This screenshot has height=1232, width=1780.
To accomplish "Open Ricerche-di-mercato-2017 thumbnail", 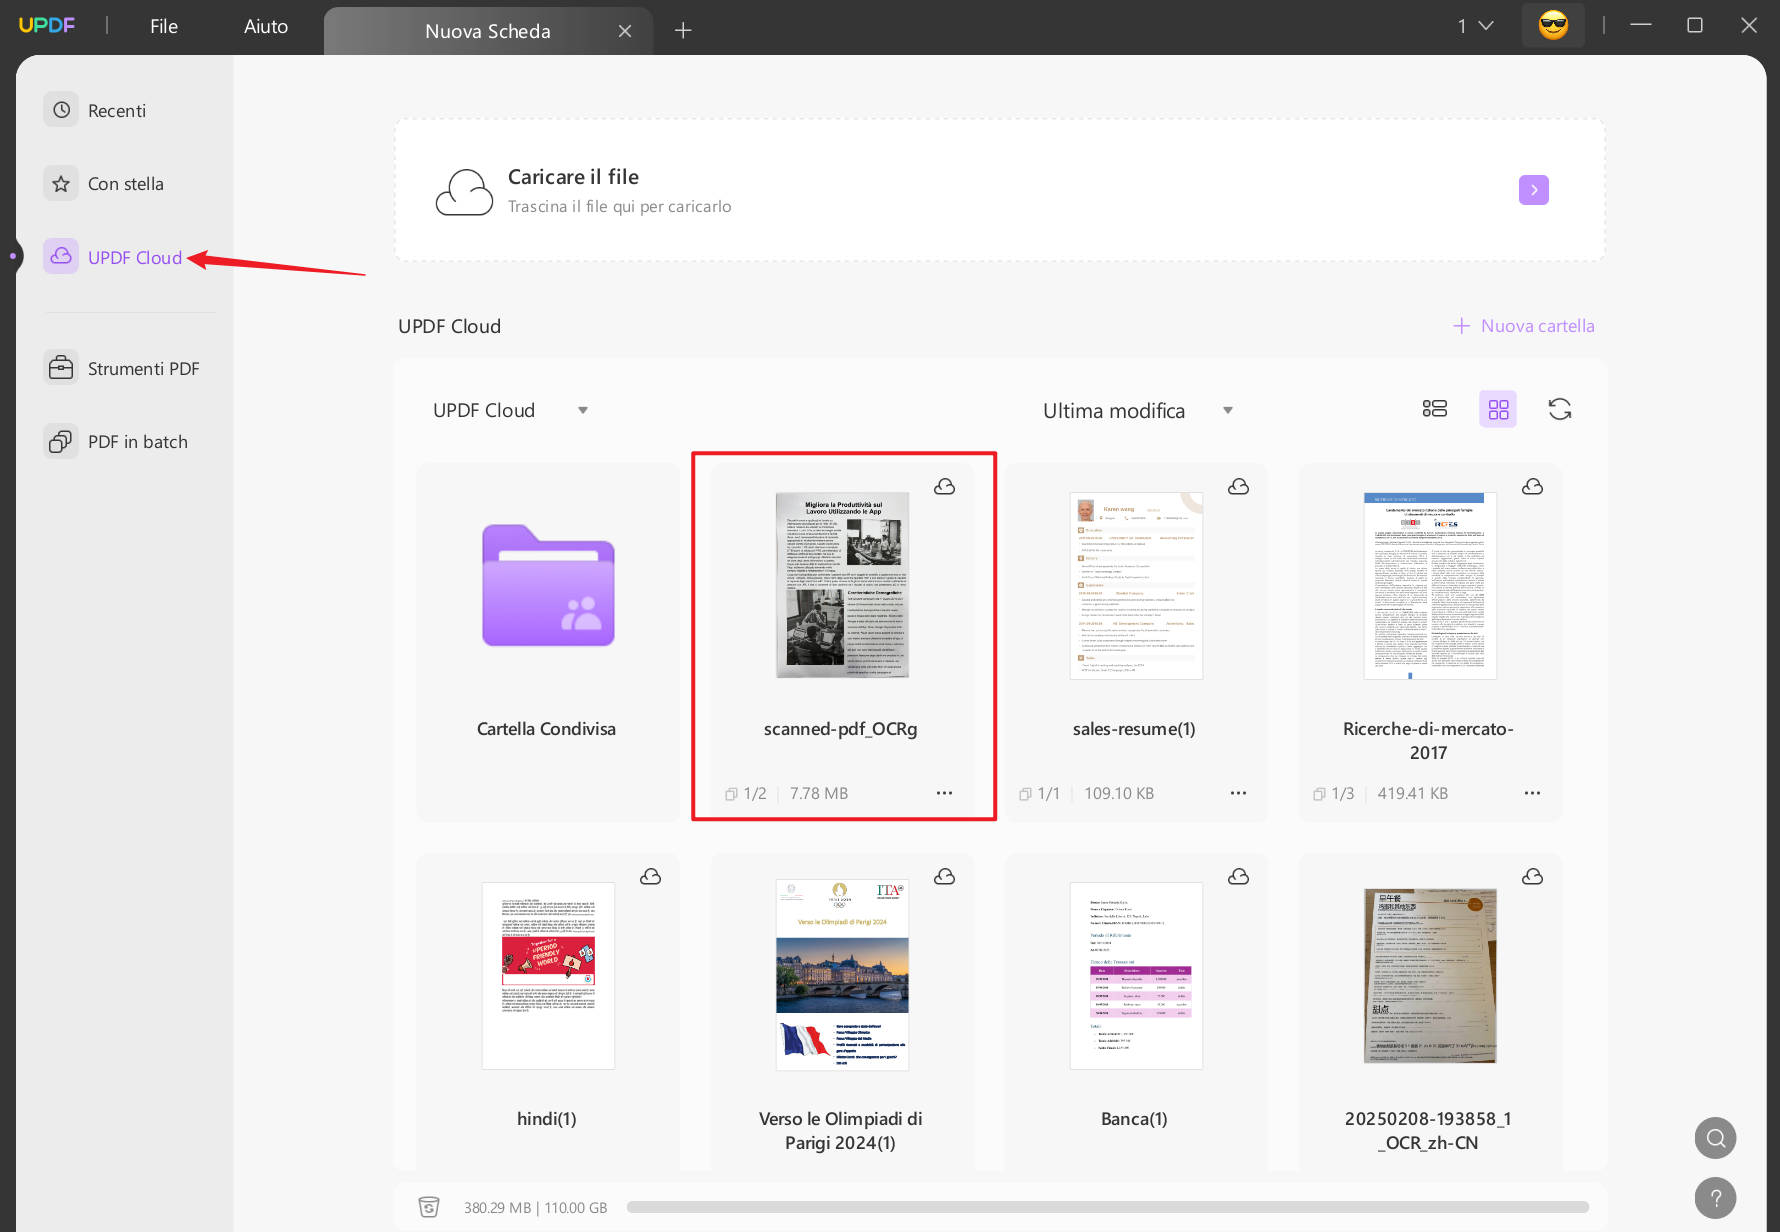I will click(1430, 585).
